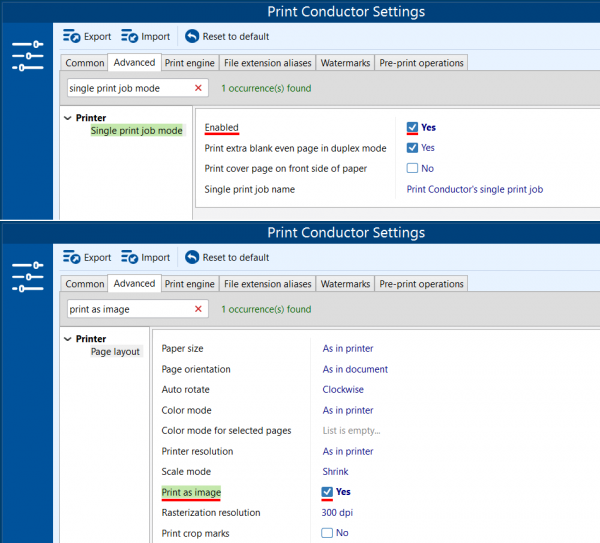Click the Export icon in the lower settings window
This screenshot has width=600, height=543.
click(72, 257)
